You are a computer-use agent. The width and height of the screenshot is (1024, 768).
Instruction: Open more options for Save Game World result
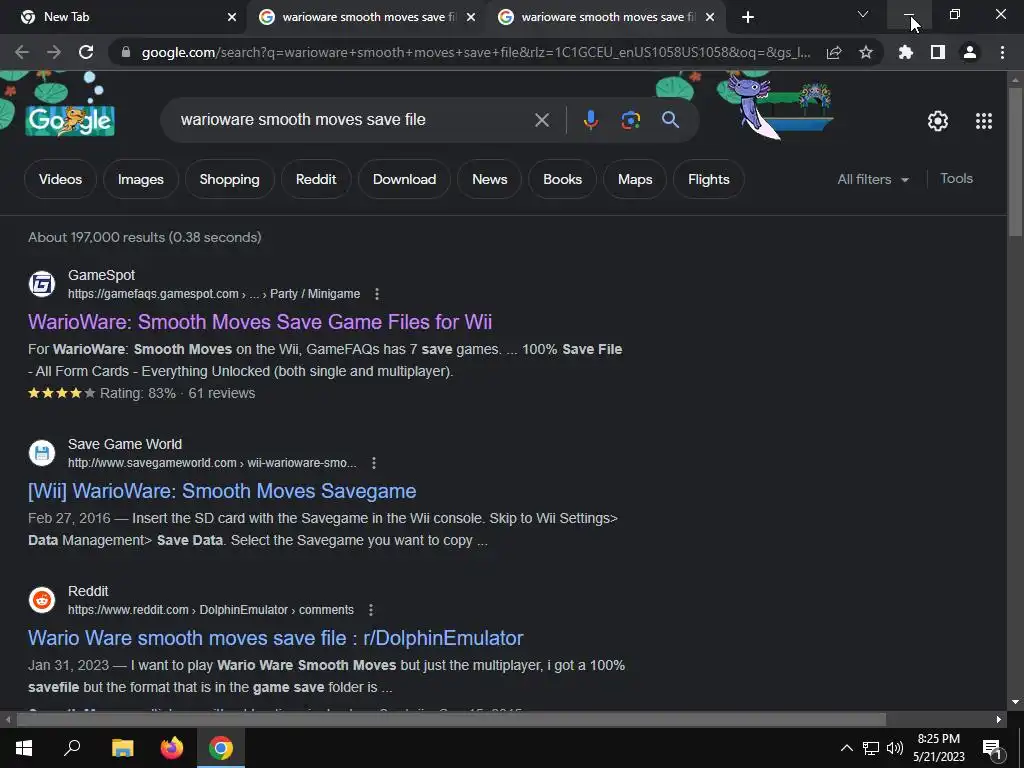click(x=374, y=463)
